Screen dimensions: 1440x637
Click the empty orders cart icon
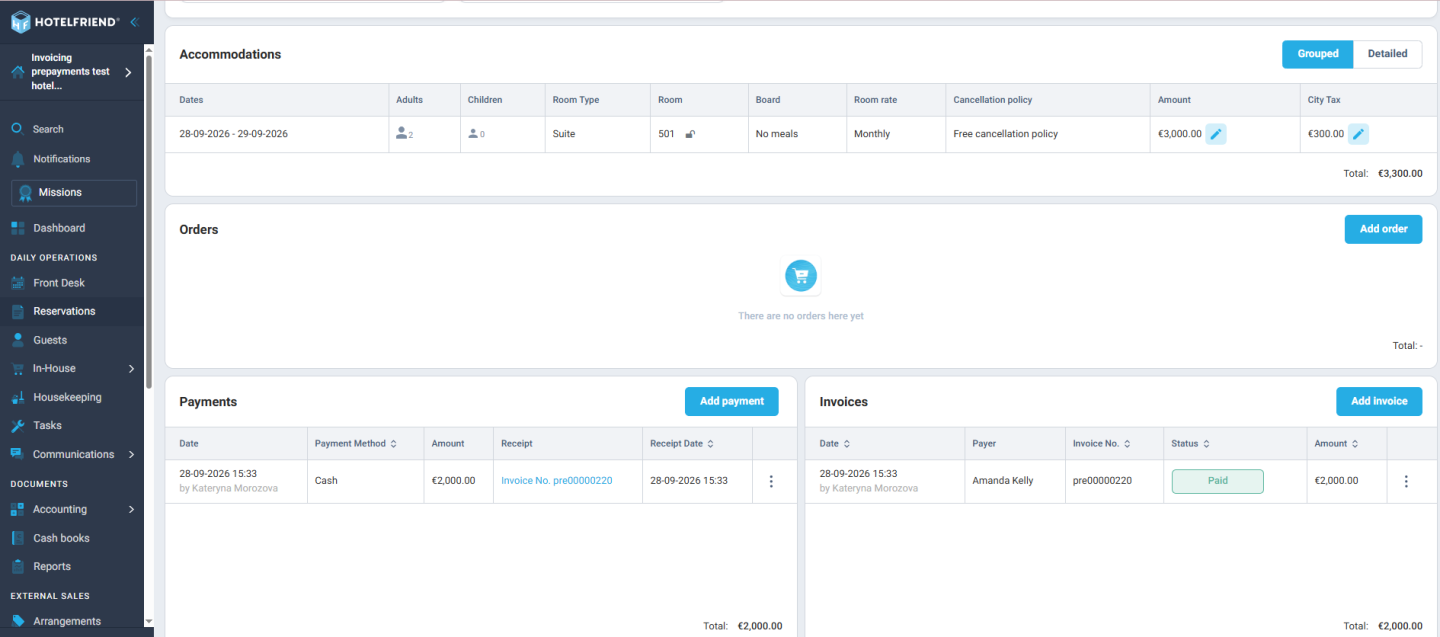(801, 275)
